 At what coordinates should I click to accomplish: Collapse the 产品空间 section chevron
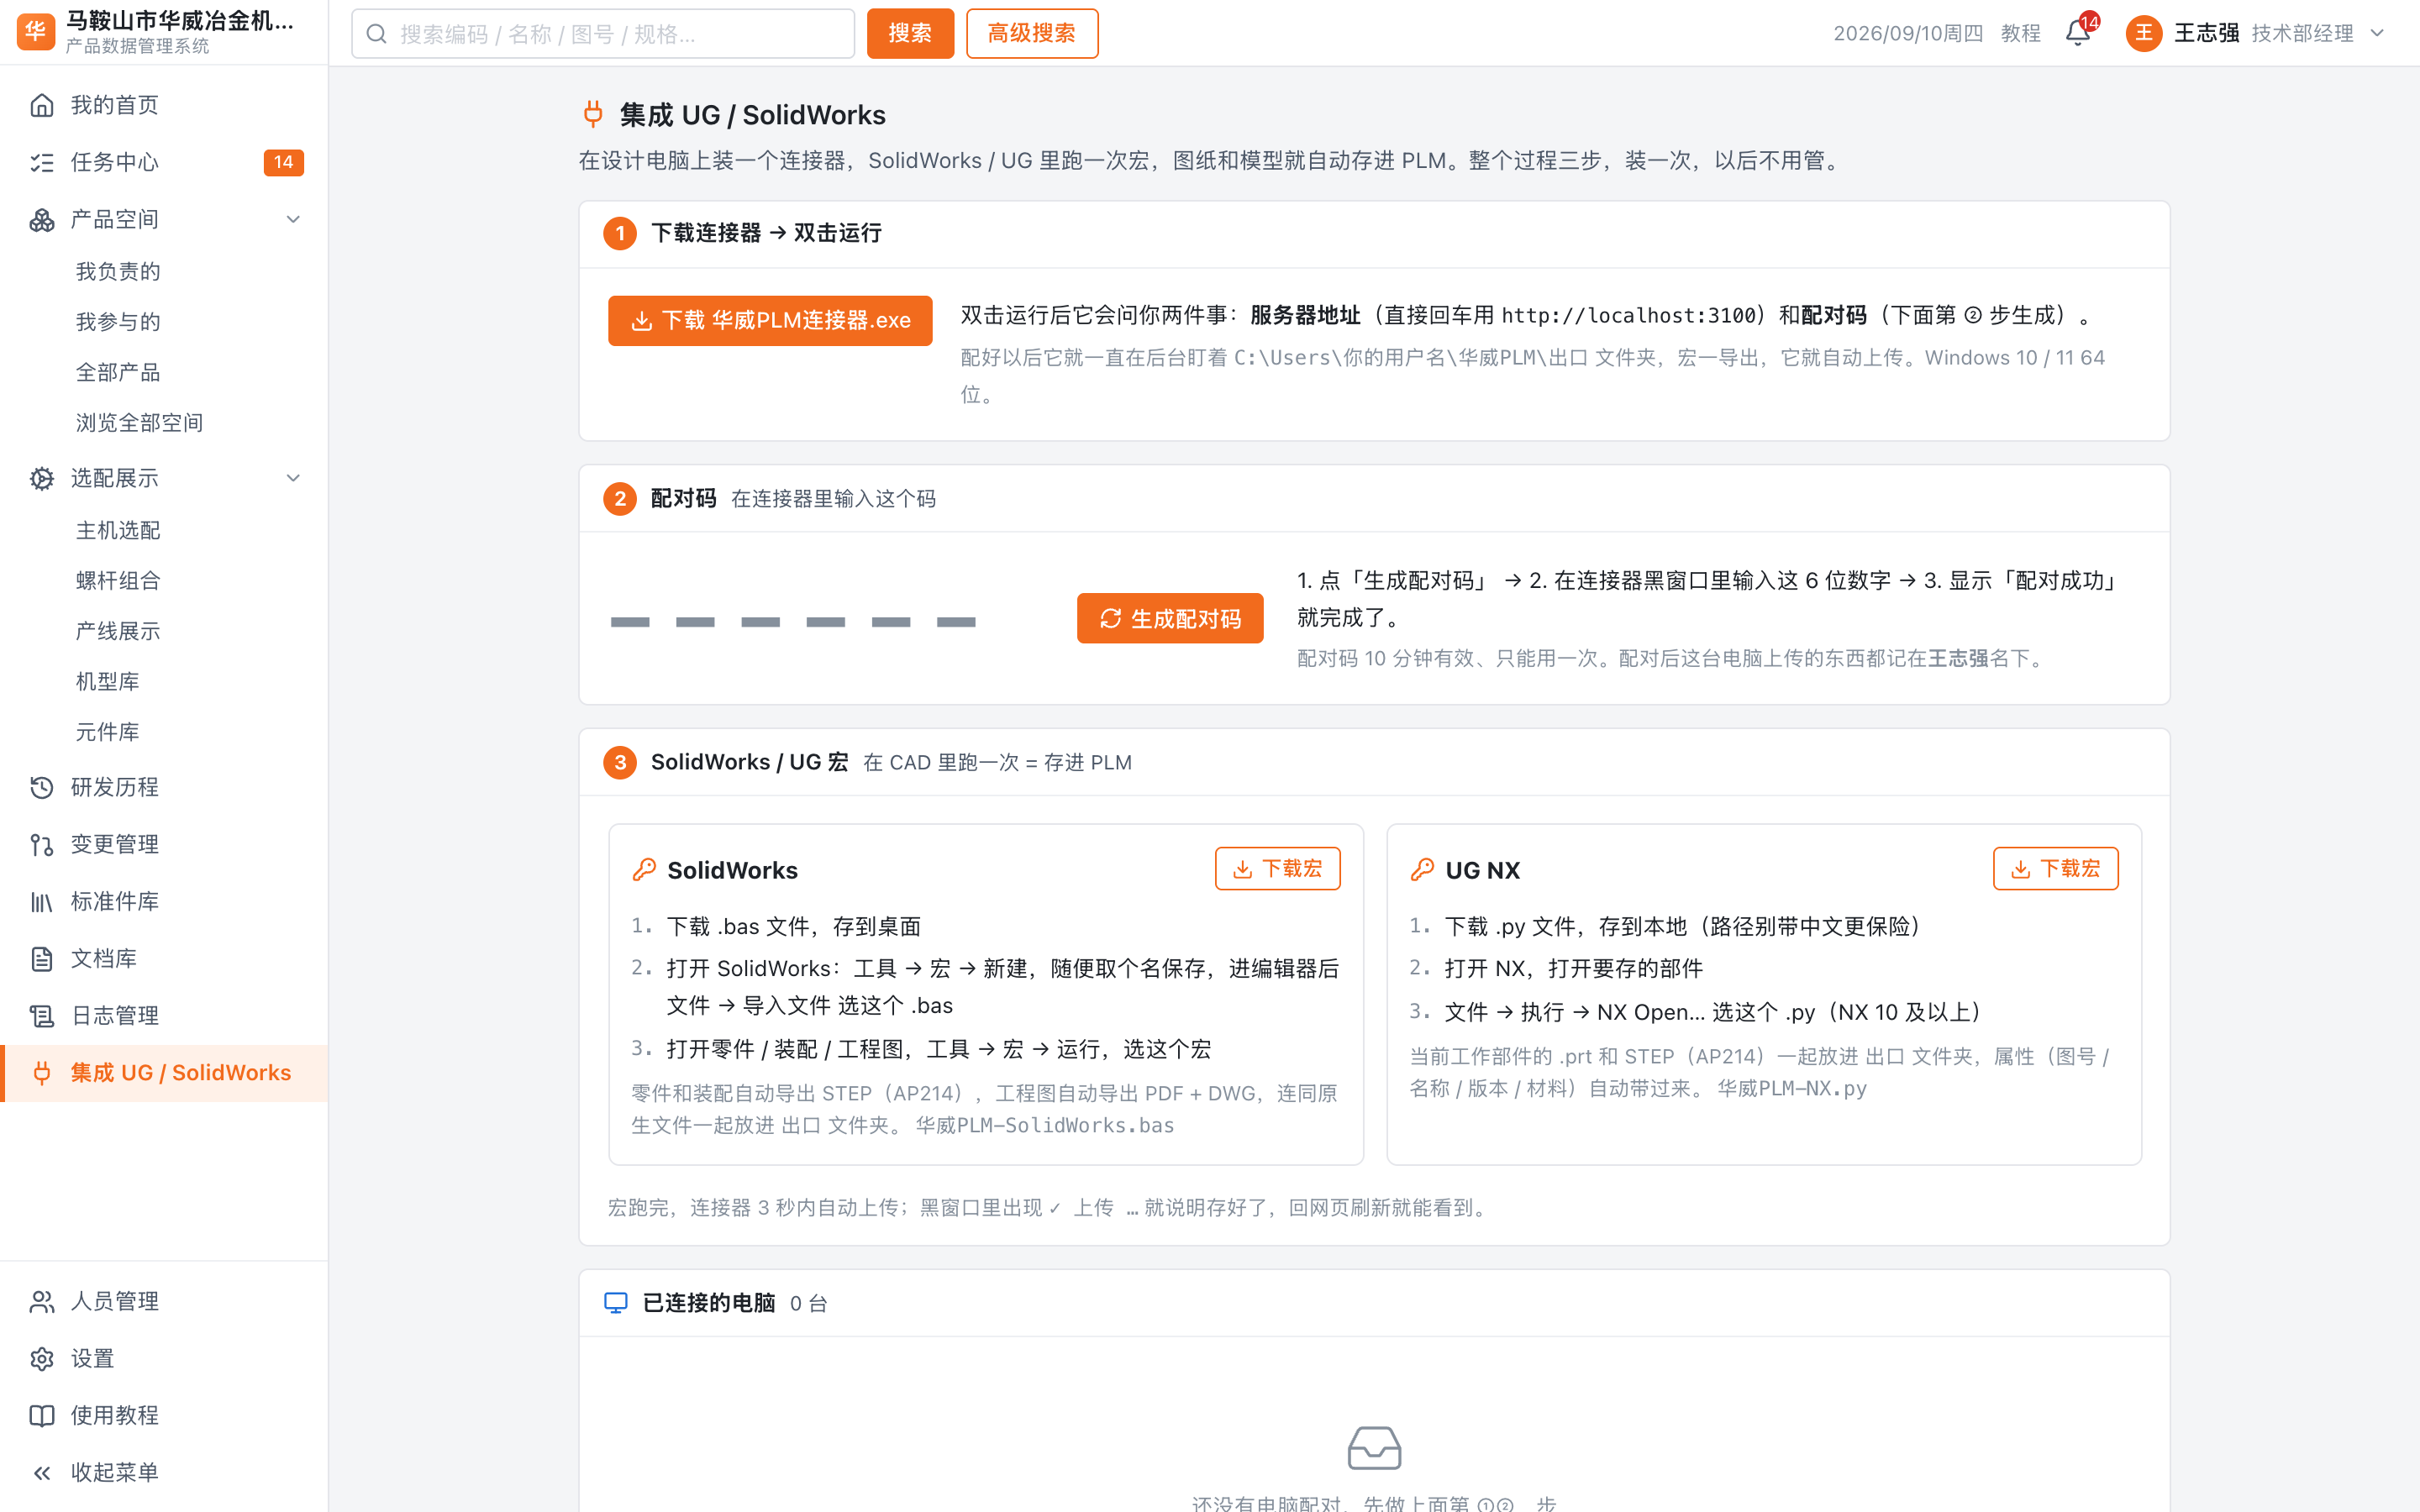(293, 219)
